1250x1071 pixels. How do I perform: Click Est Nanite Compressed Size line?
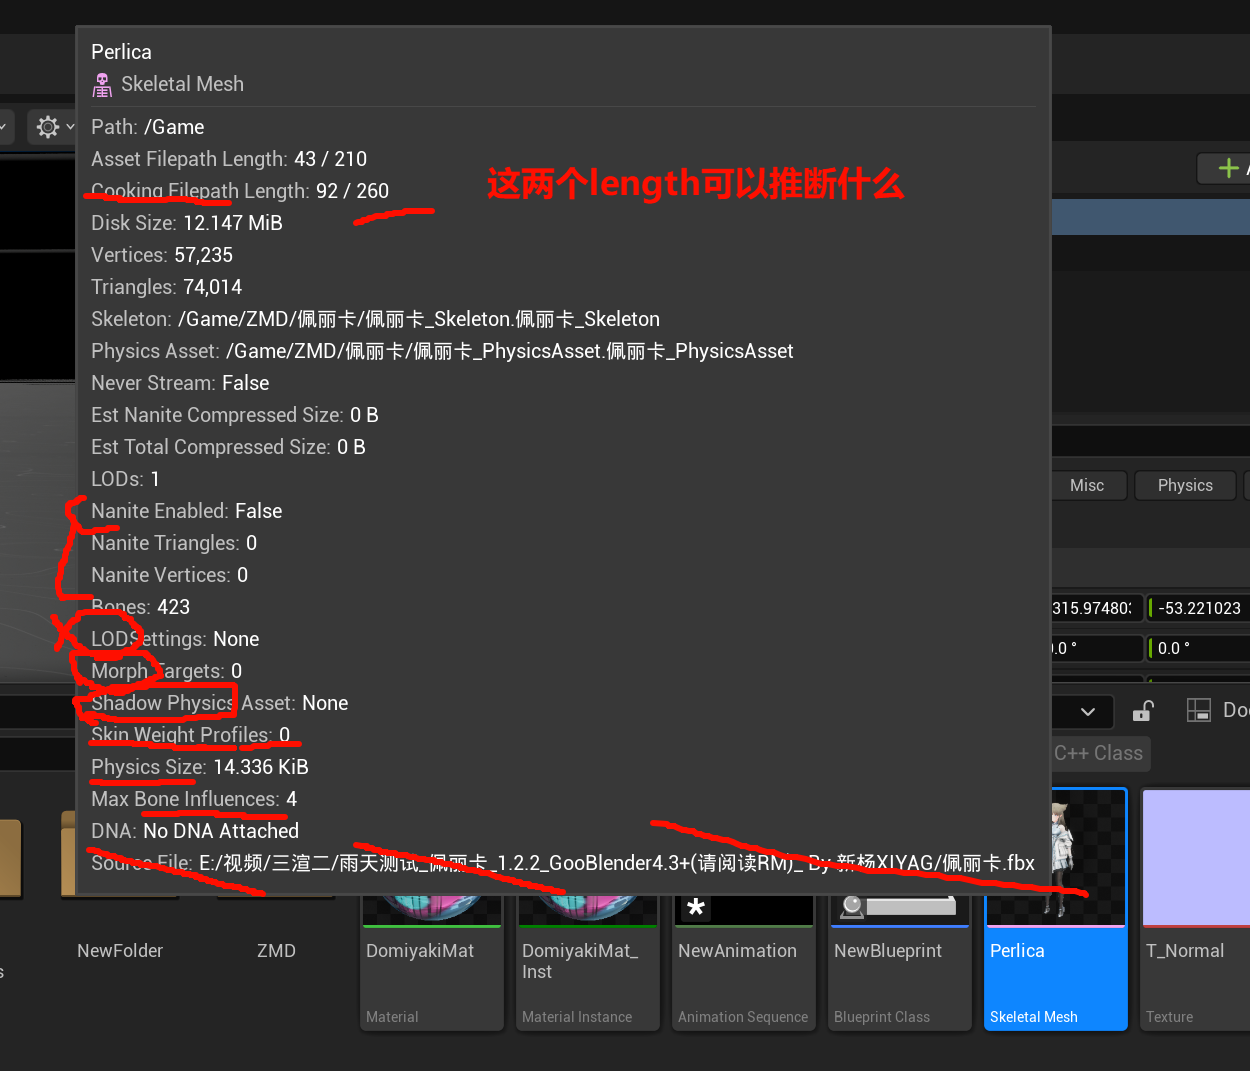point(235,415)
